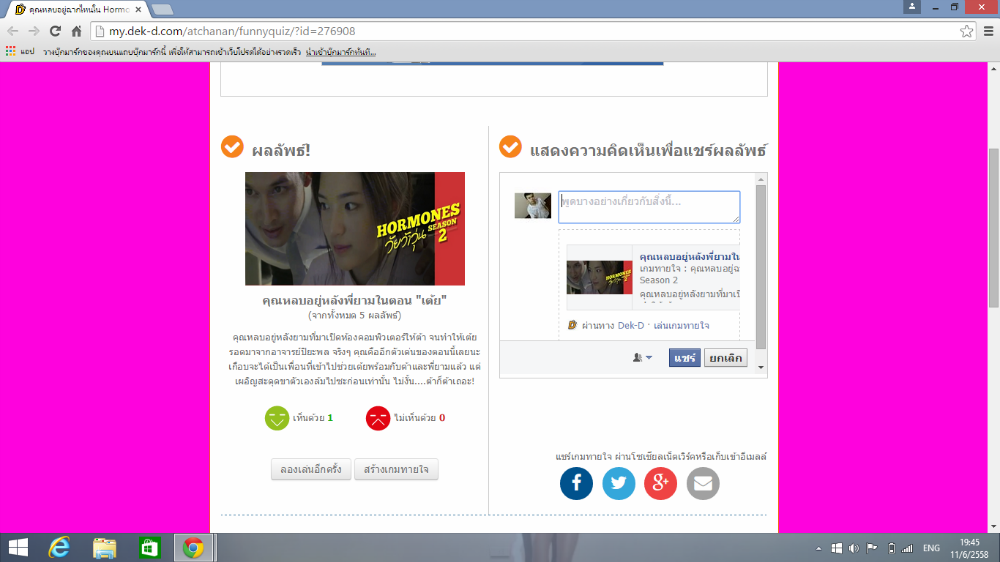Open the audience privacy dropdown
This screenshot has height=562, width=1000.
click(641, 358)
